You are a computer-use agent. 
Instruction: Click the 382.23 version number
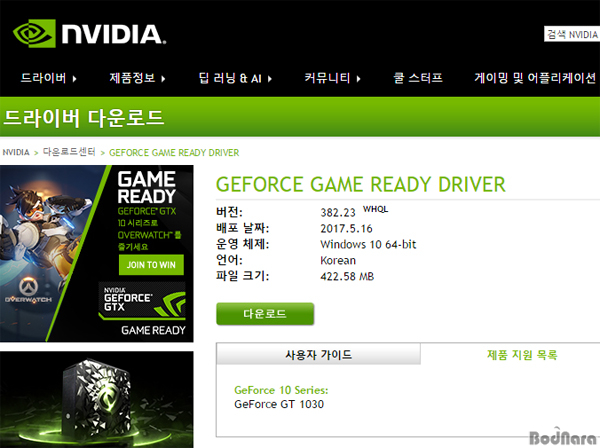(x=338, y=212)
